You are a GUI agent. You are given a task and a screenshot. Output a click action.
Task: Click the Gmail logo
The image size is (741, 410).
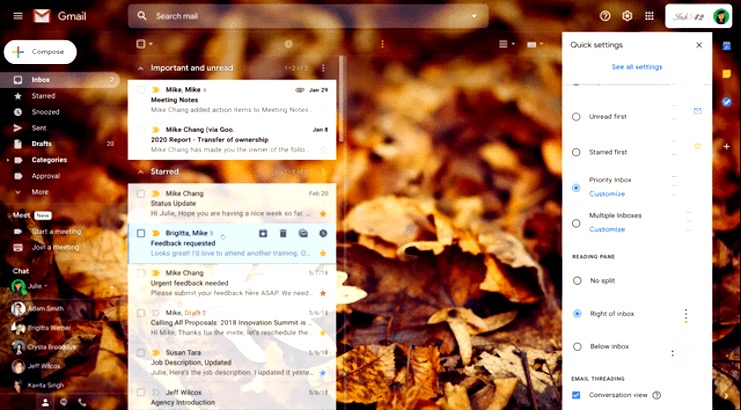[60, 16]
